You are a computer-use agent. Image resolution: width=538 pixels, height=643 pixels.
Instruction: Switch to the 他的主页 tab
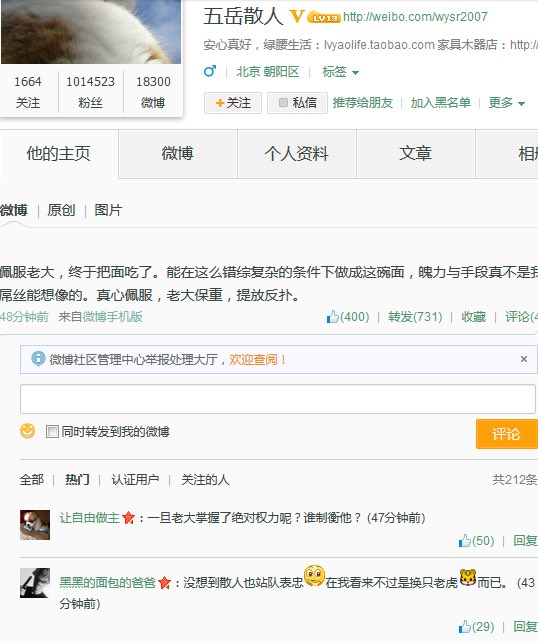click(59, 154)
